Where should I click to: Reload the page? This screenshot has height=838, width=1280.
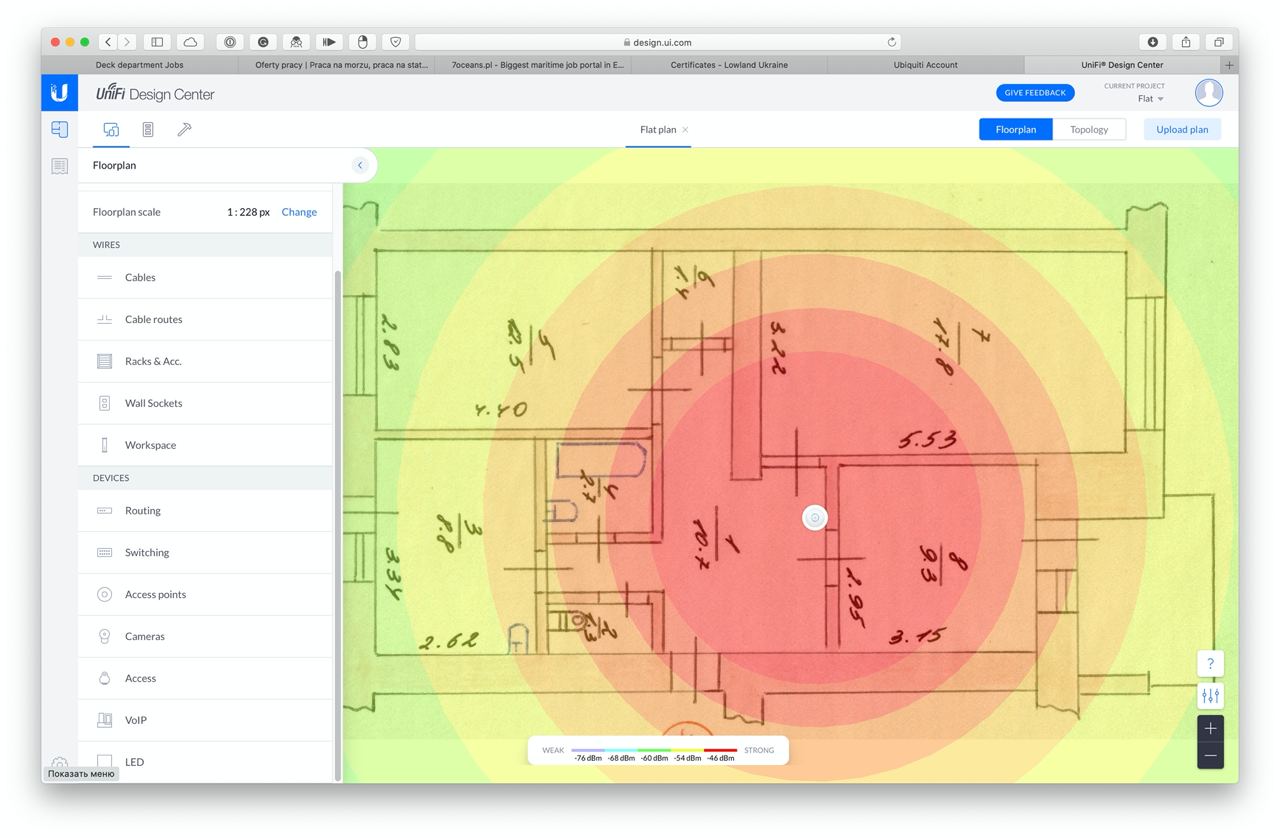coord(891,42)
